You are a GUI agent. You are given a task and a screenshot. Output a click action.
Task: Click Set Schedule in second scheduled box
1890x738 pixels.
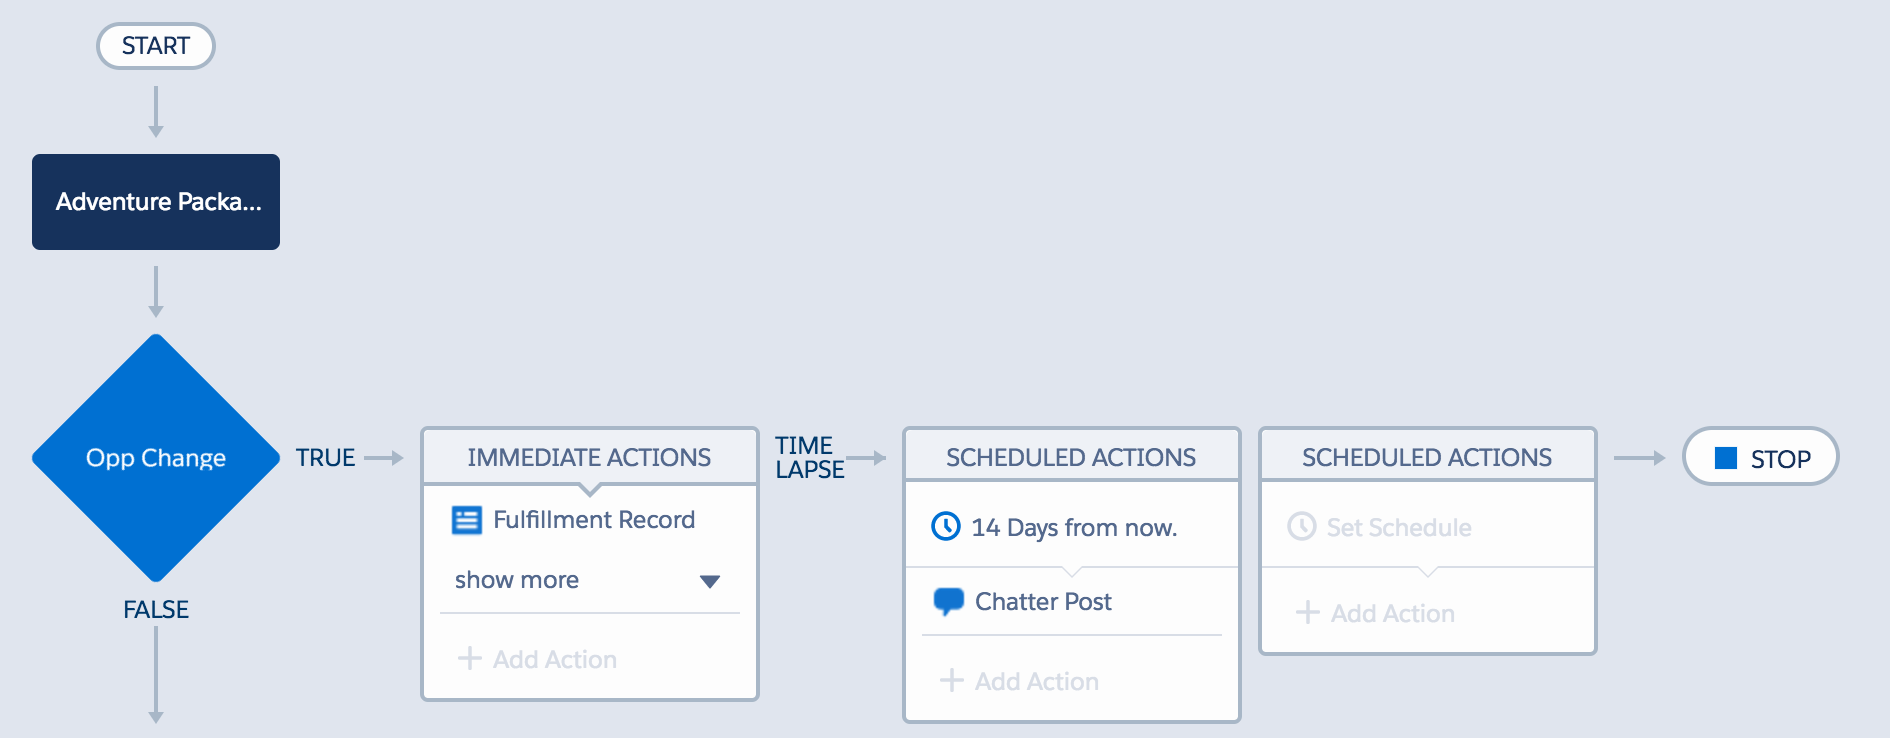point(1398,527)
